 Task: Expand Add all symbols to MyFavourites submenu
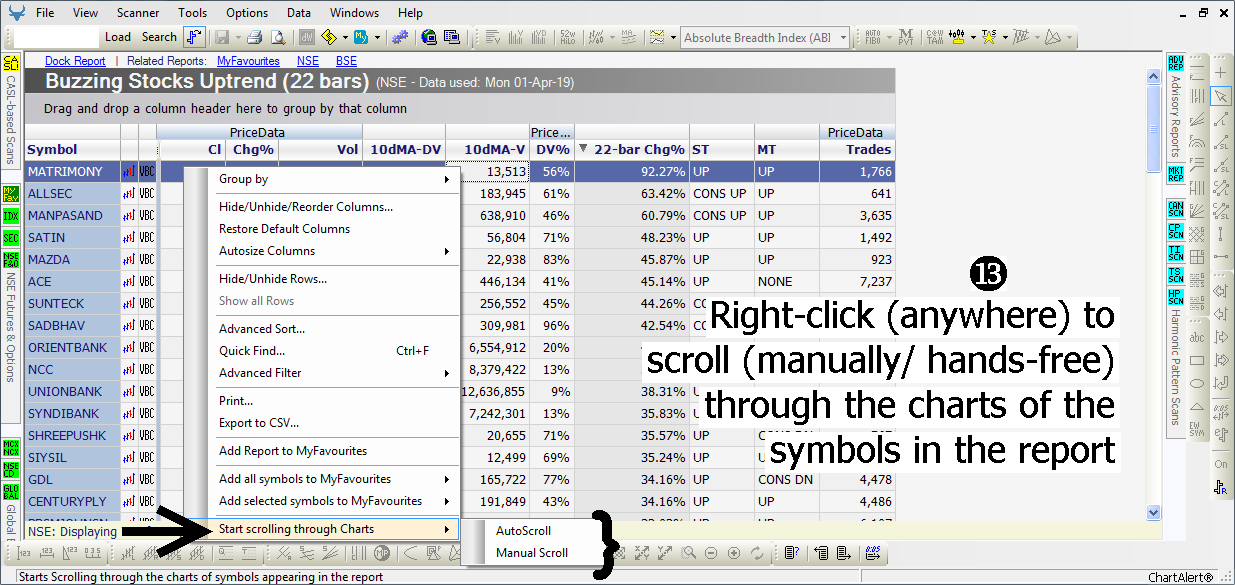click(335, 479)
